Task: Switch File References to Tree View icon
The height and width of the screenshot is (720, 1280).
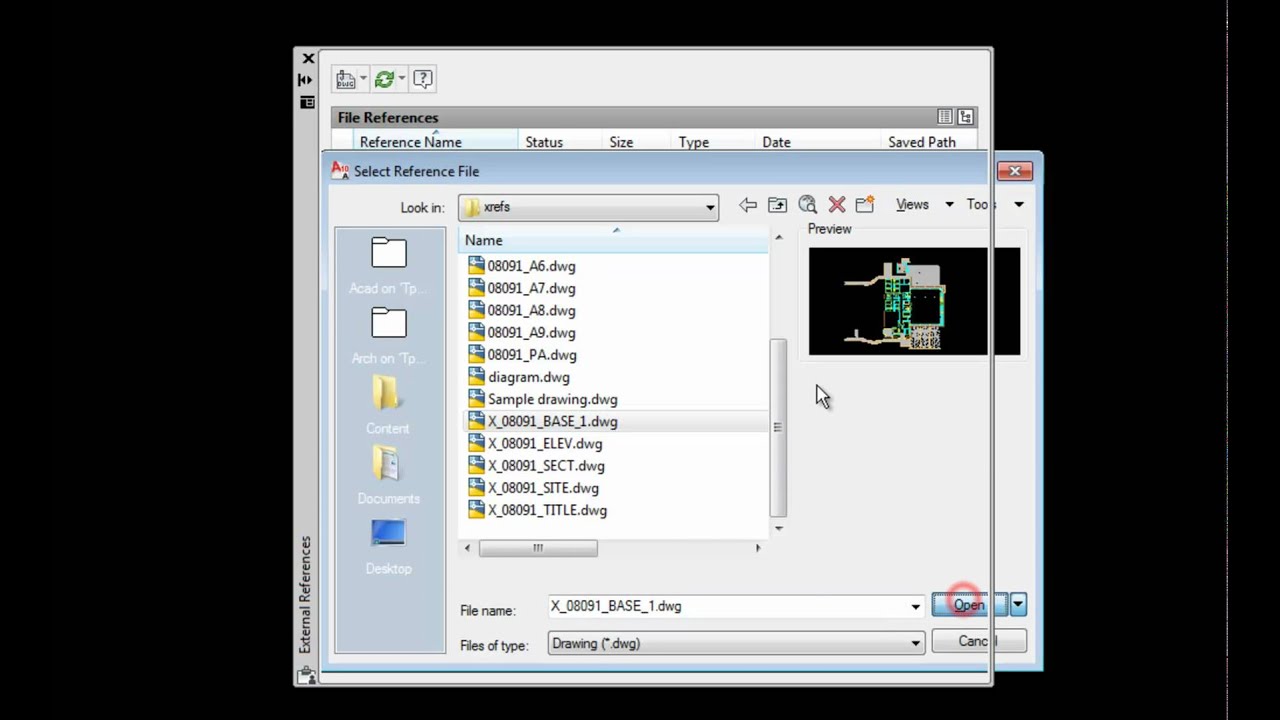Action: click(x=966, y=117)
